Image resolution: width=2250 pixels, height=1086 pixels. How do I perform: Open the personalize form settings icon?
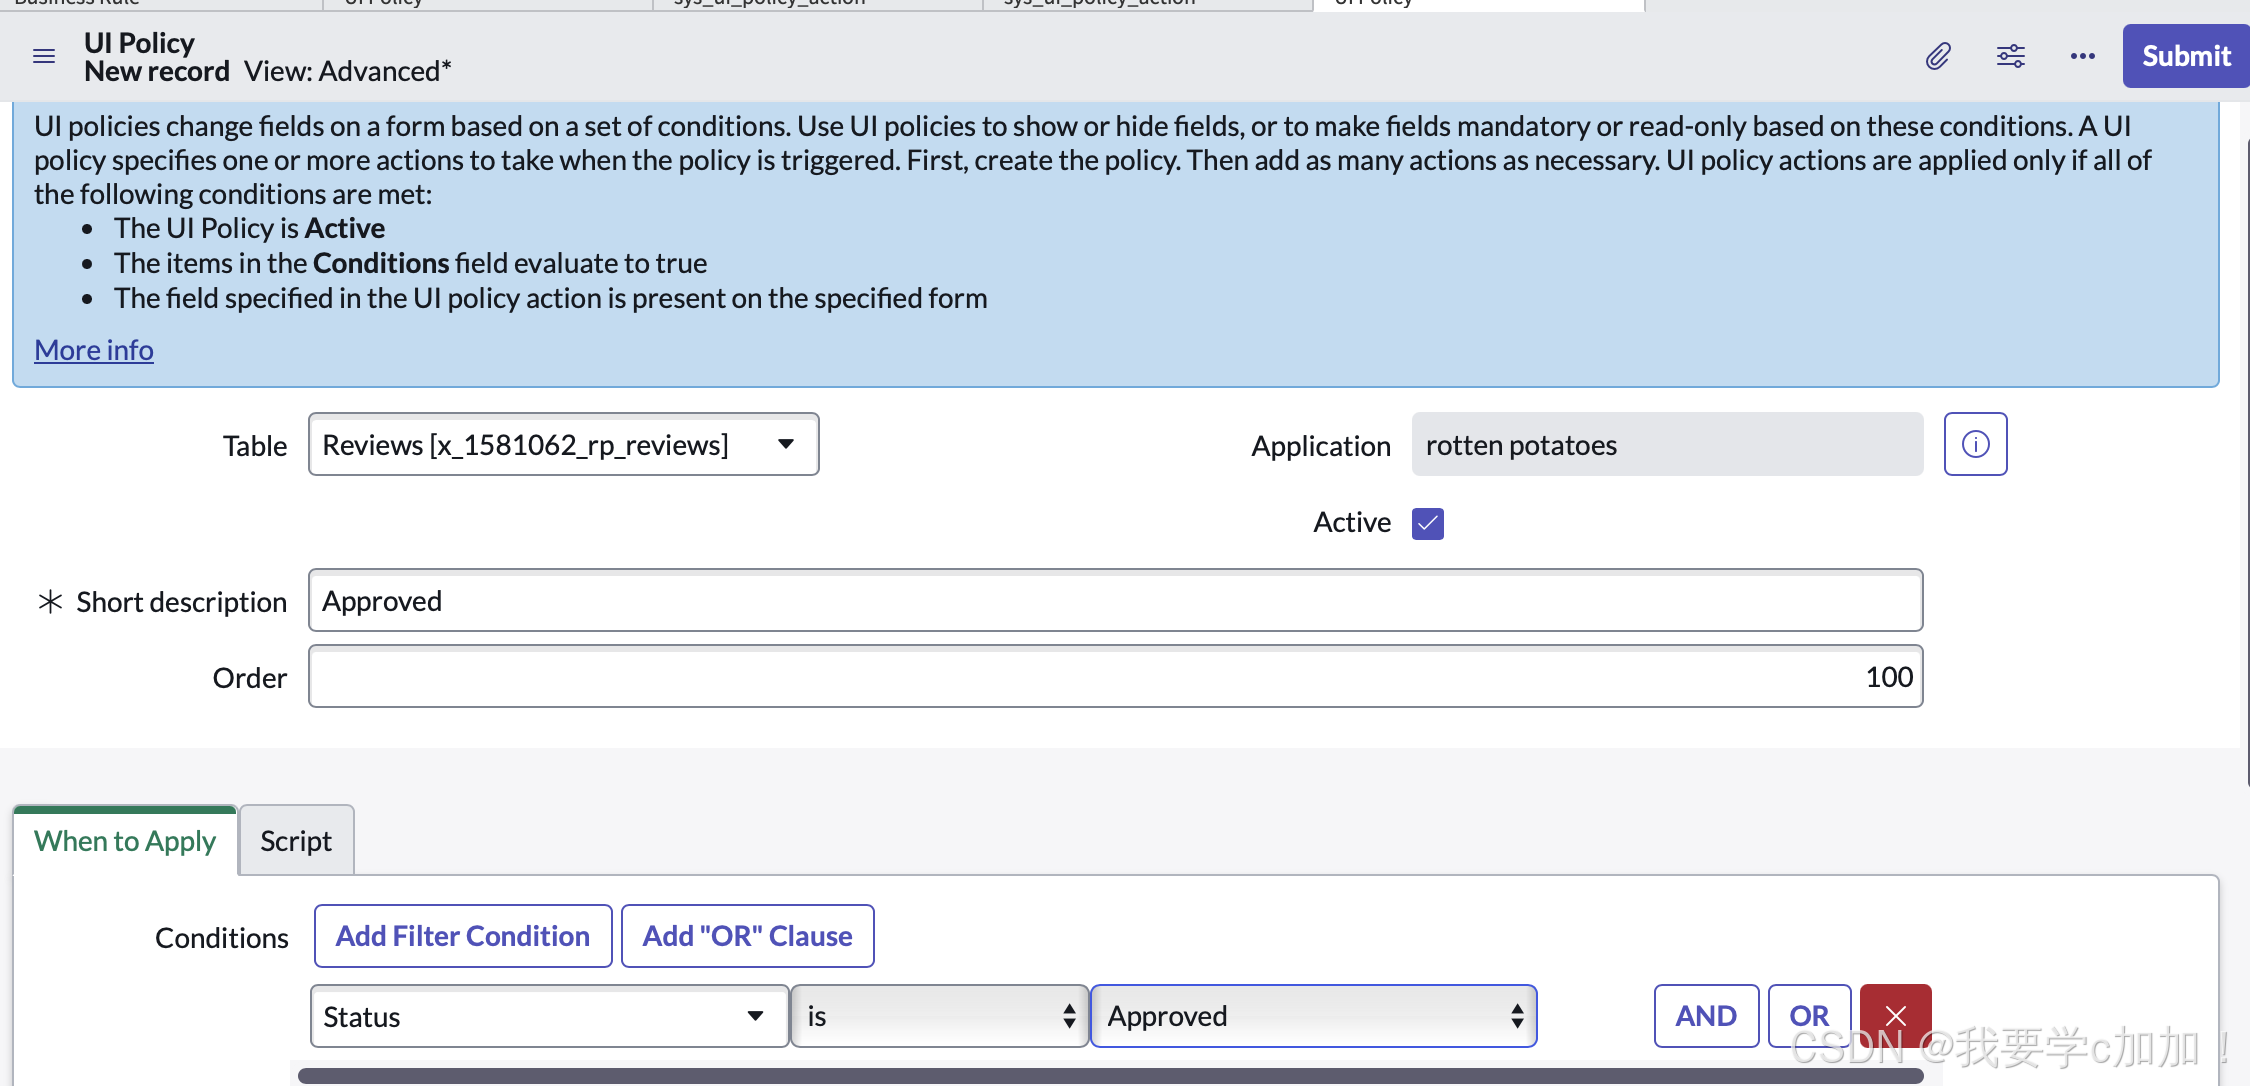tap(2010, 56)
